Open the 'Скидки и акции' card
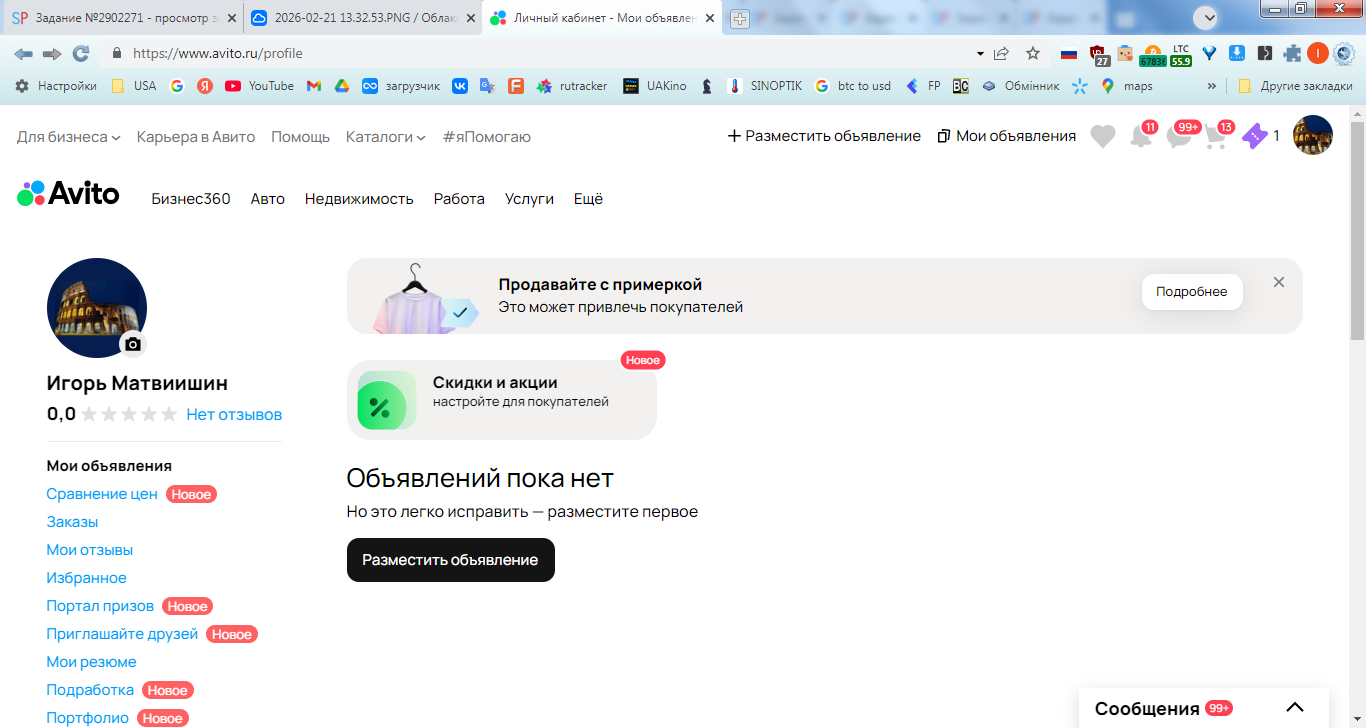This screenshot has height=728, width=1366. [x=502, y=400]
